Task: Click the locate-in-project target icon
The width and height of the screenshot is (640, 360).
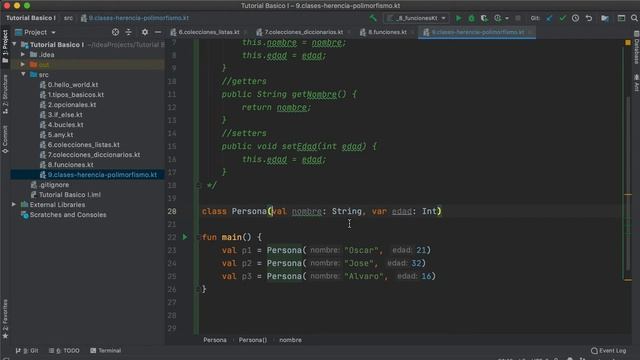Action: tap(116, 32)
